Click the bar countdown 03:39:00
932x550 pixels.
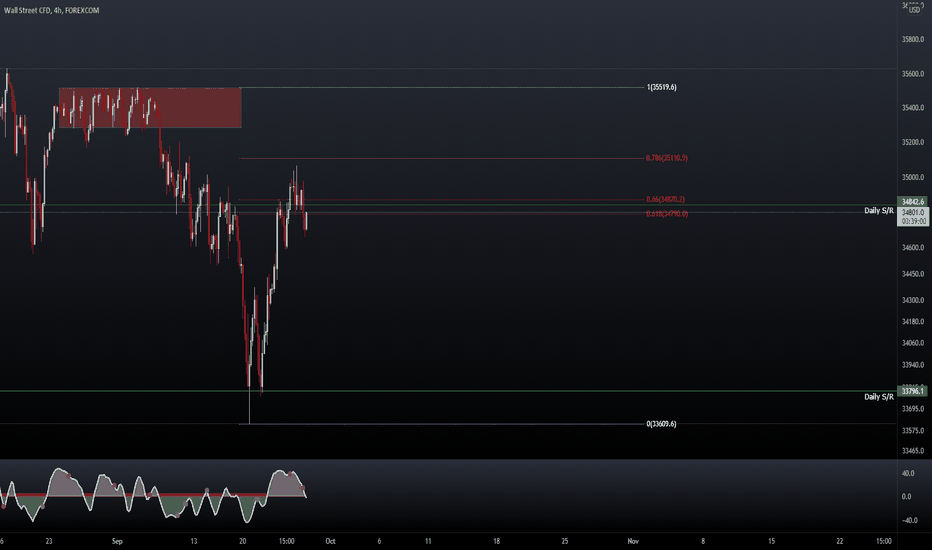[913, 221]
